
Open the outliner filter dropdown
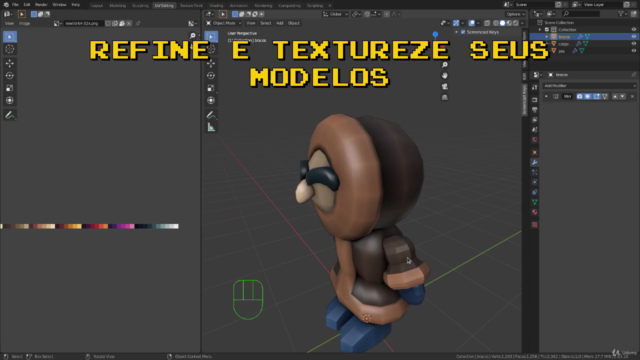click(622, 14)
